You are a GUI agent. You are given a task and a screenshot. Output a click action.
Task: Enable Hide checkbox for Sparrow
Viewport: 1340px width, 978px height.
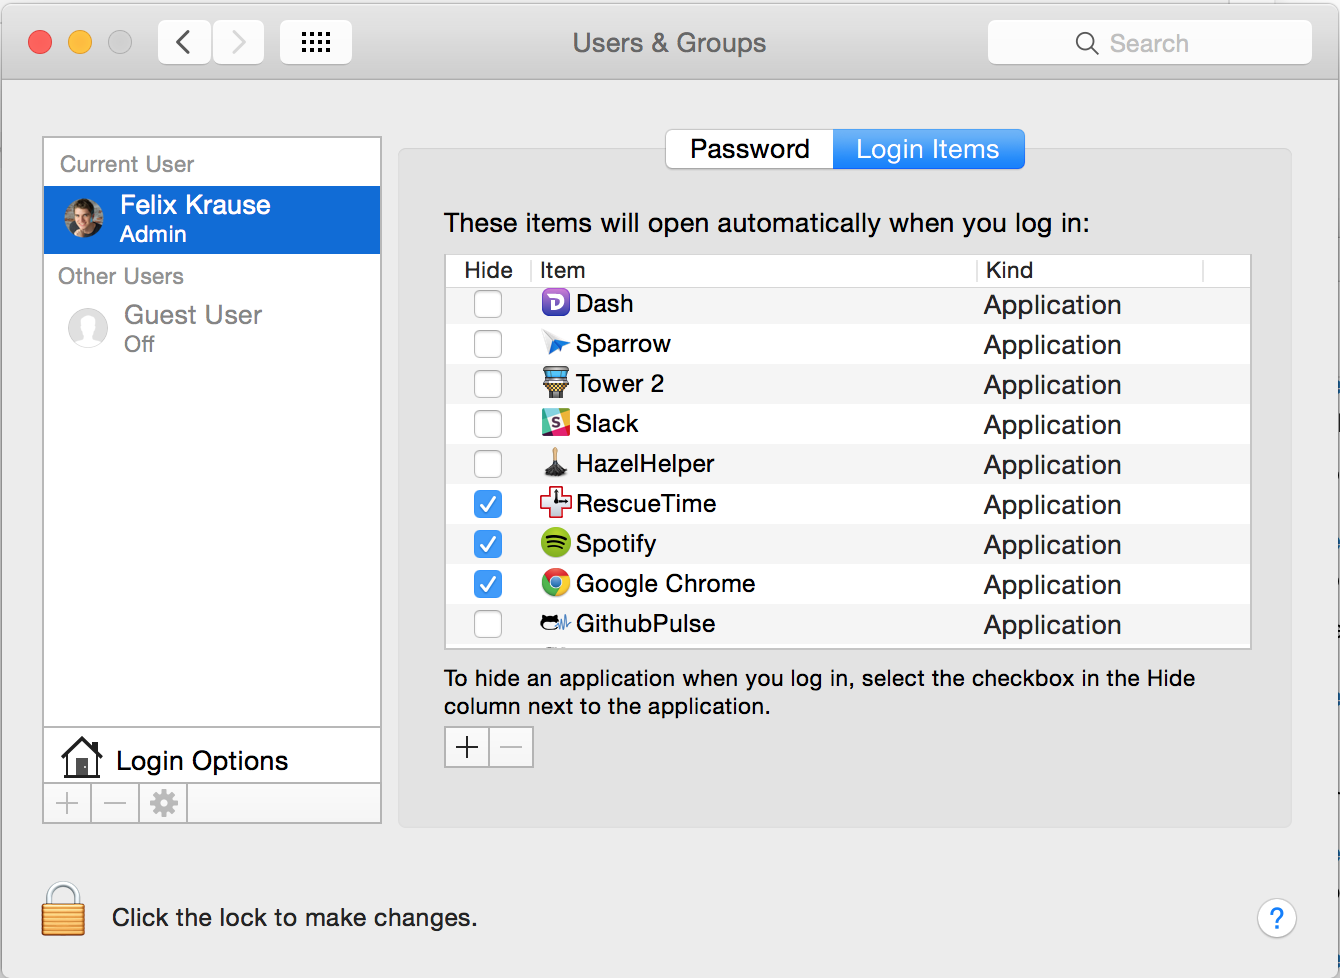click(x=488, y=343)
